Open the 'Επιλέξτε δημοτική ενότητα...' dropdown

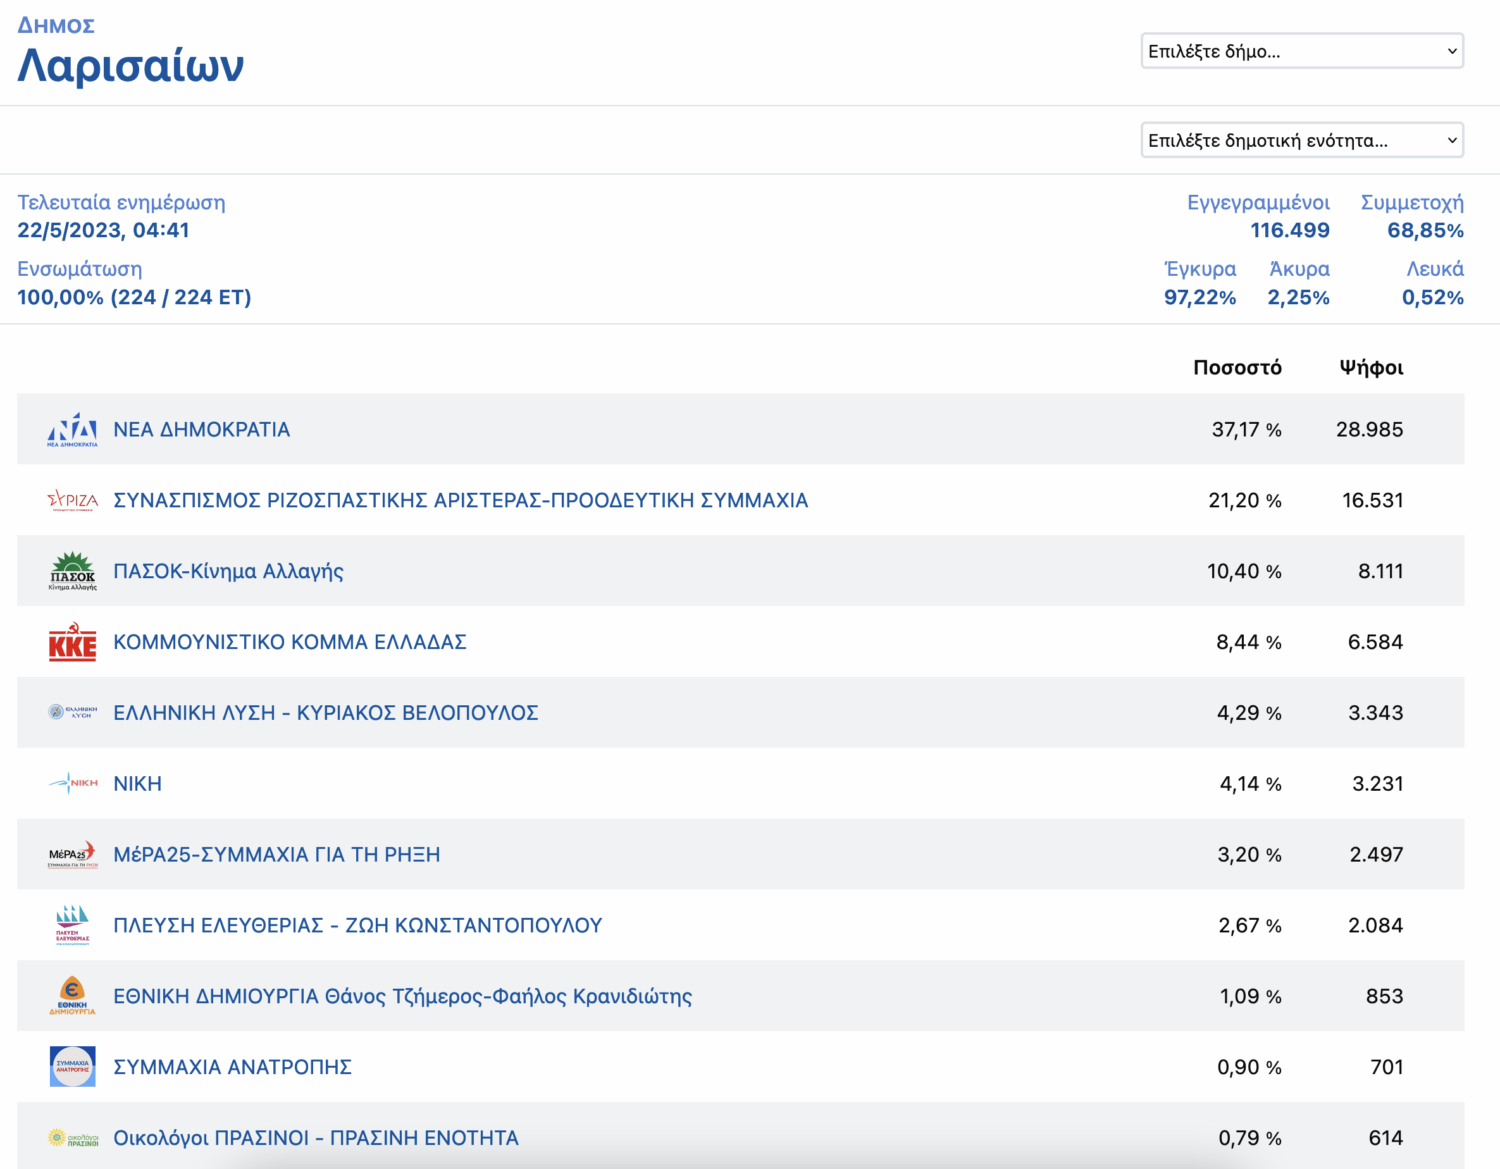tap(1302, 140)
